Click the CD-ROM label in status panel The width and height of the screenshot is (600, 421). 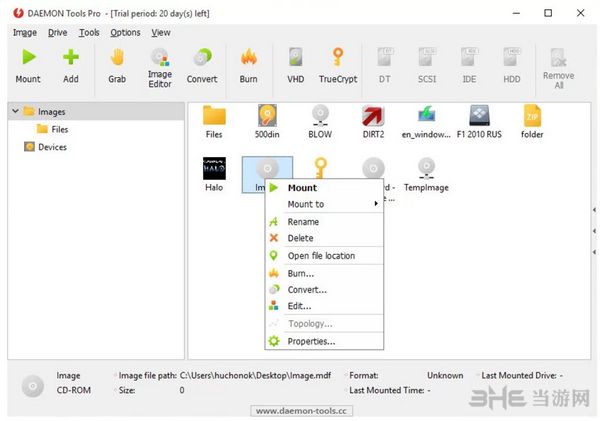pyautogui.click(x=74, y=390)
